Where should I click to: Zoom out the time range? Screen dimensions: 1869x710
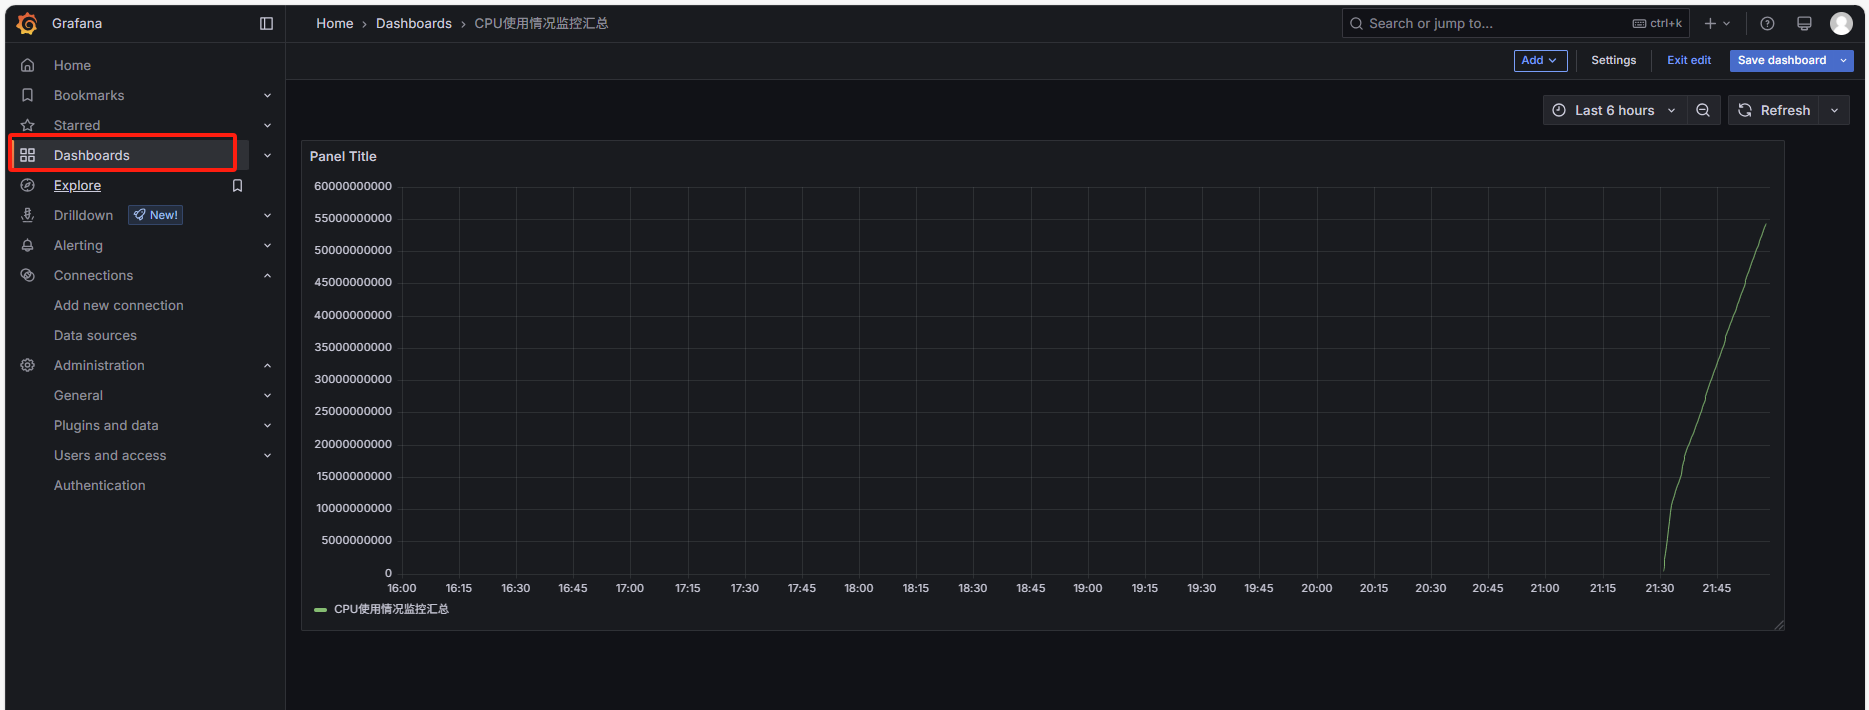pos(1703,110)
